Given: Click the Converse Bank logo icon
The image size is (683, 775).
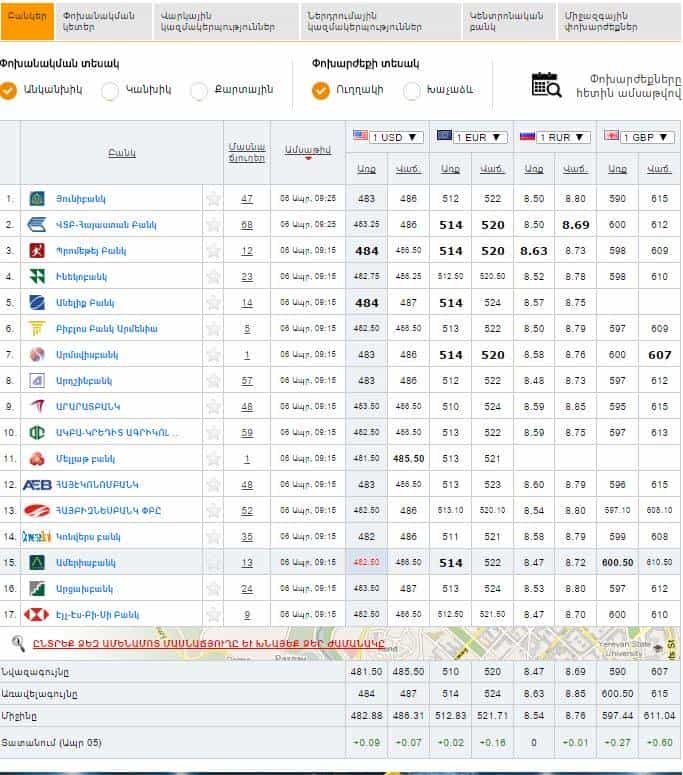Looking at the screenshot, I should [37, 536].
